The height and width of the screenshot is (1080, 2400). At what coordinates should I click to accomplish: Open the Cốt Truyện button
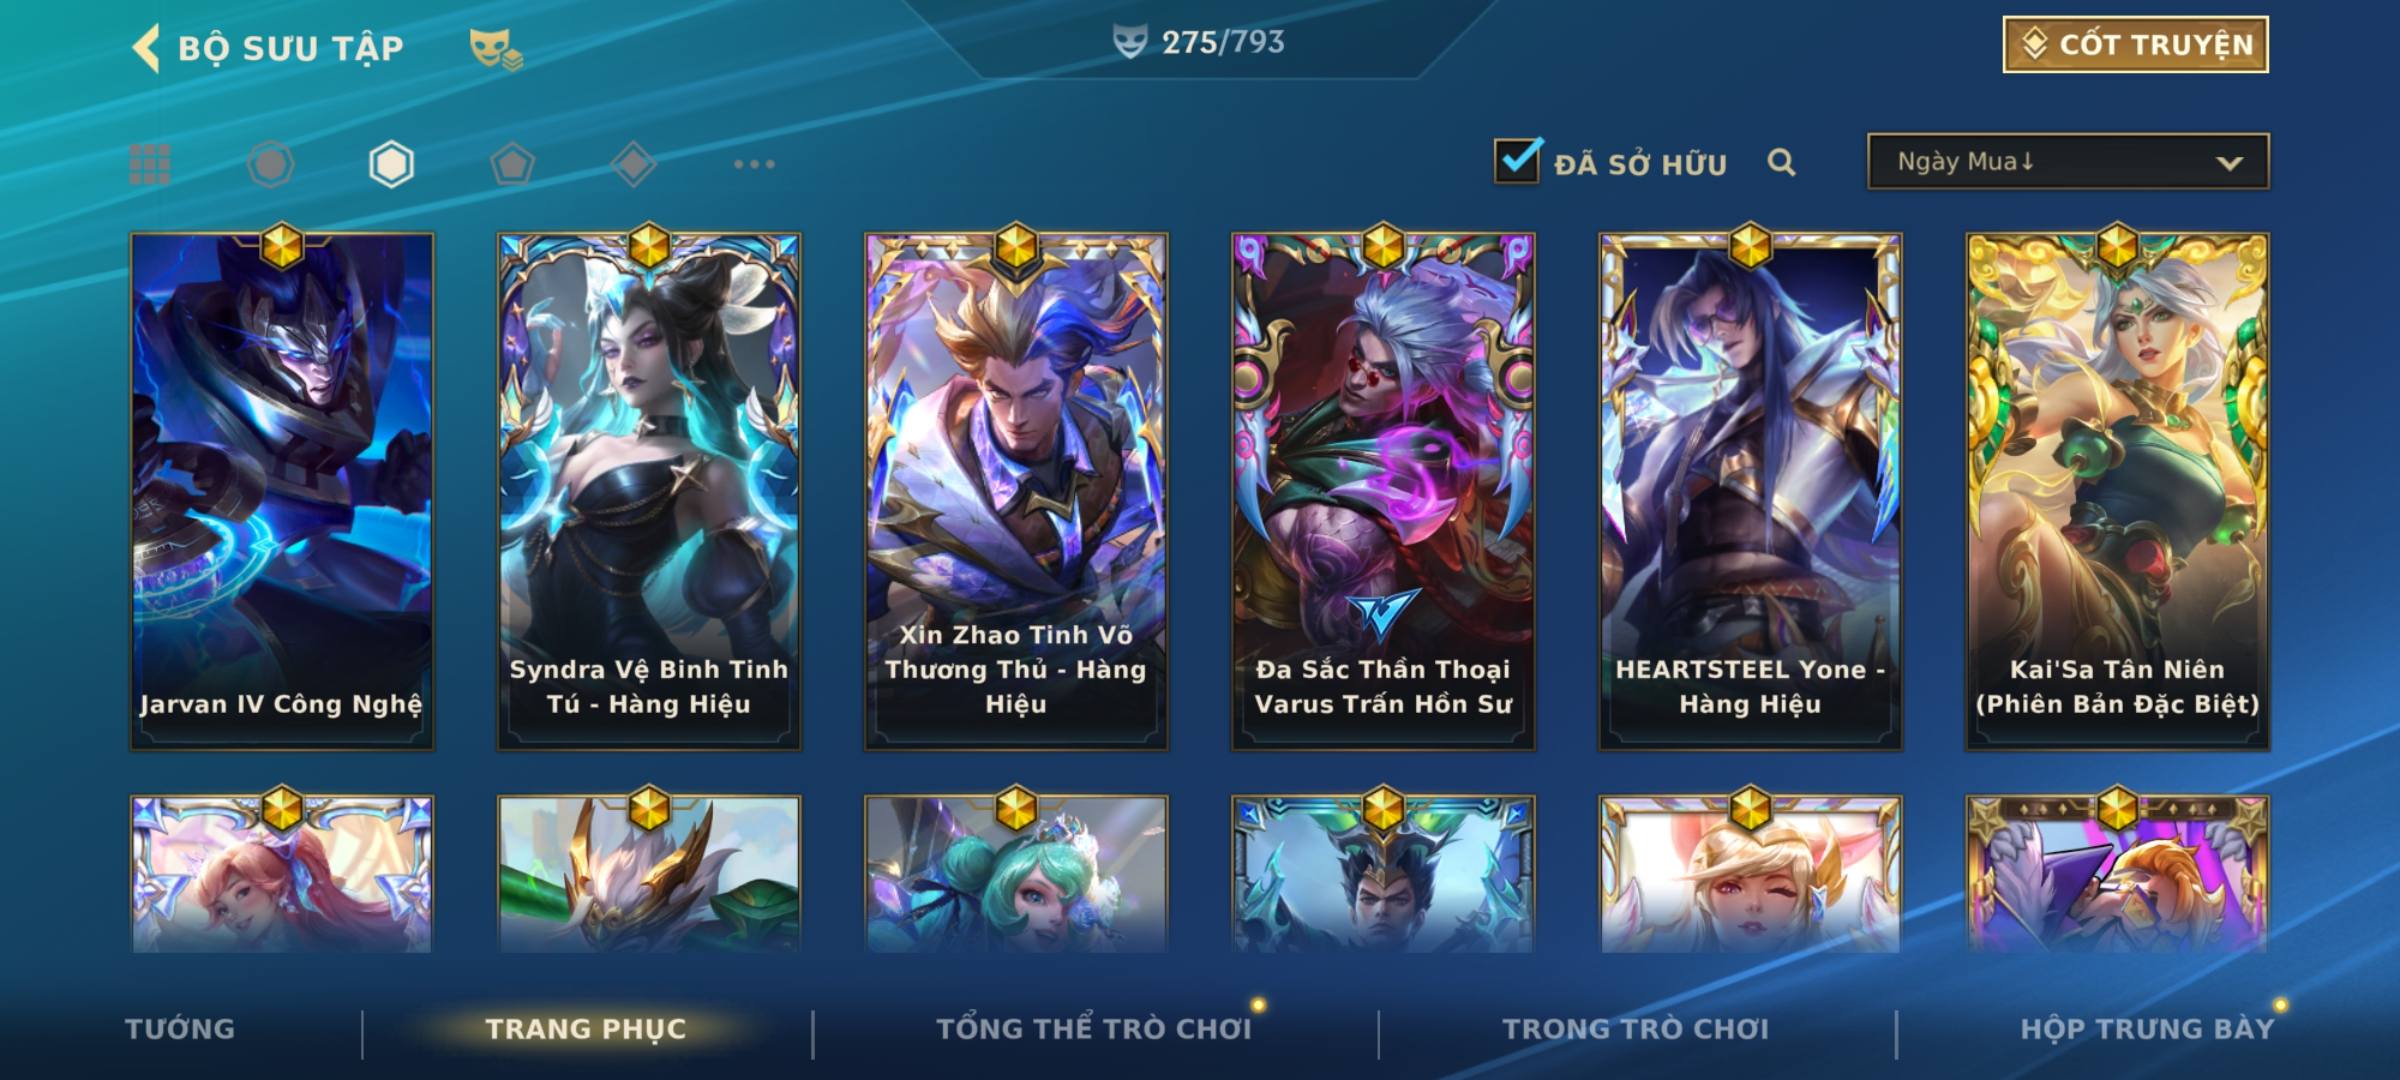(x=2135, y=44)
